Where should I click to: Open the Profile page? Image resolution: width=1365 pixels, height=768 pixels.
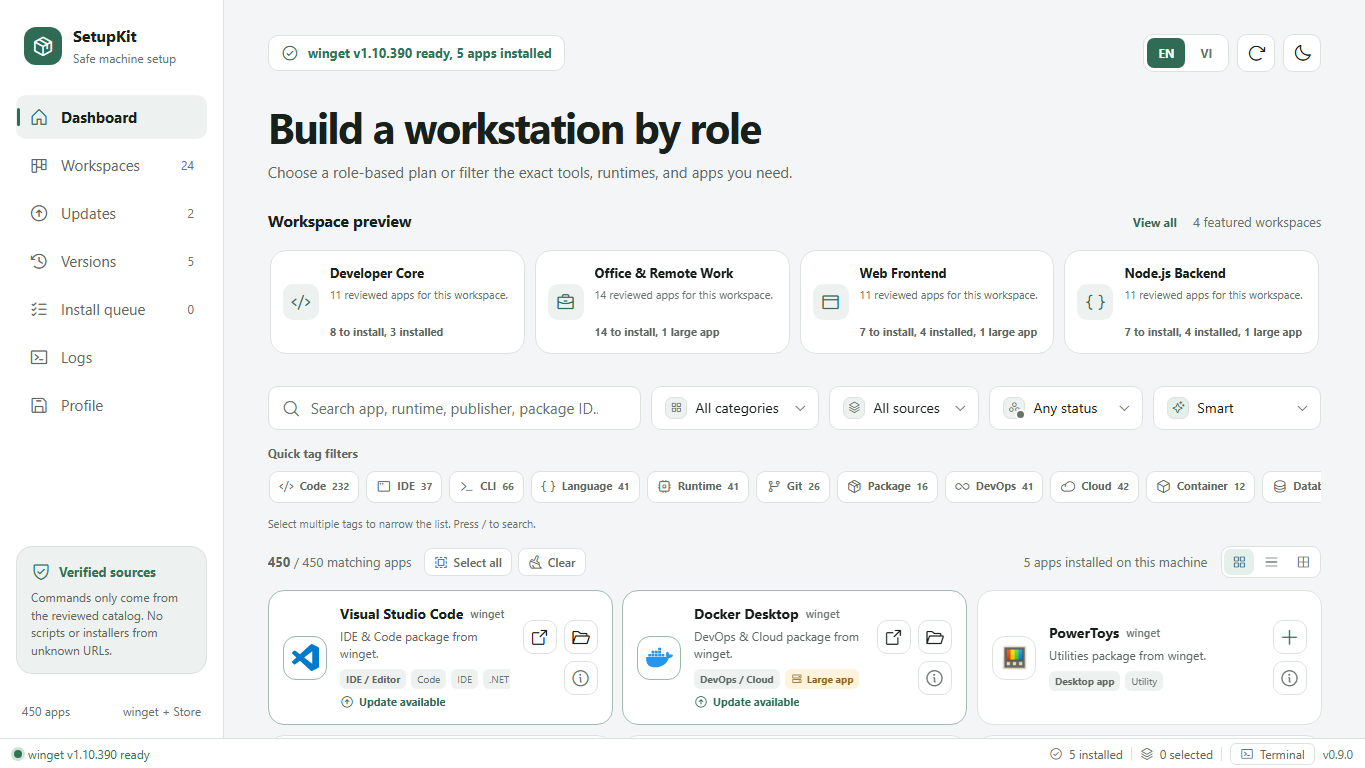[x=112, y=405]
